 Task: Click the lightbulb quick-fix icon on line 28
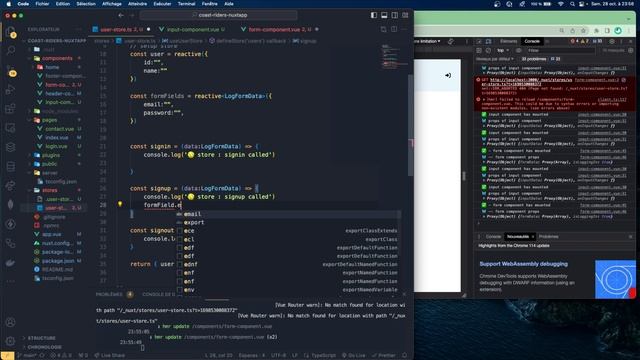pos(120,204)
